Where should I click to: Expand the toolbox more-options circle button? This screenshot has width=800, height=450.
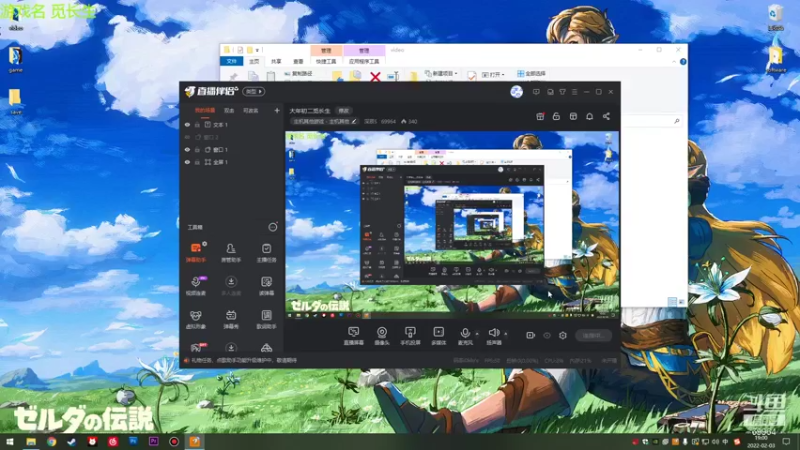(x=273, y=227)
